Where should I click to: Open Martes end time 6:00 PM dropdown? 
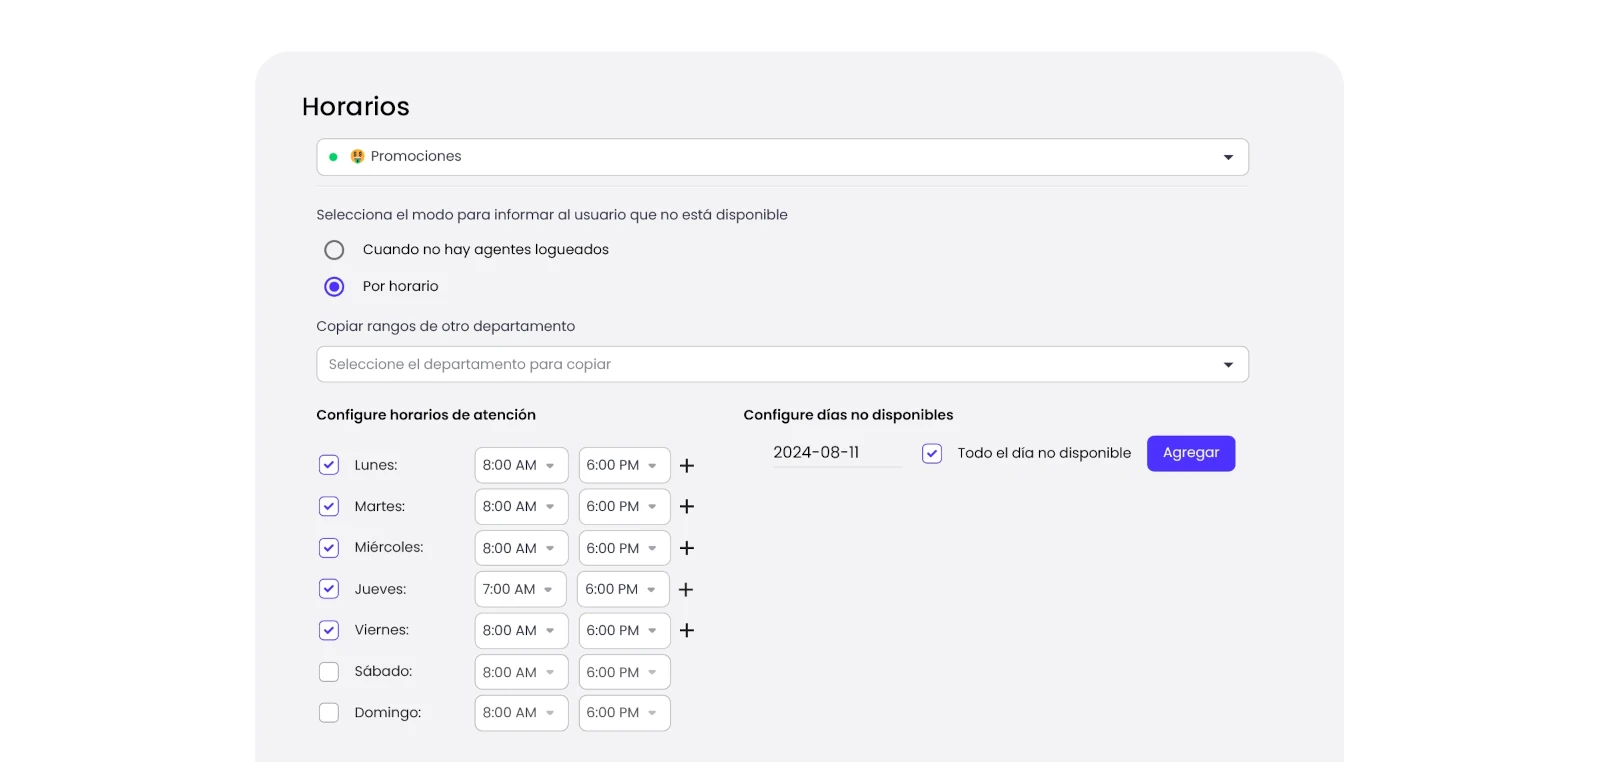624,507
